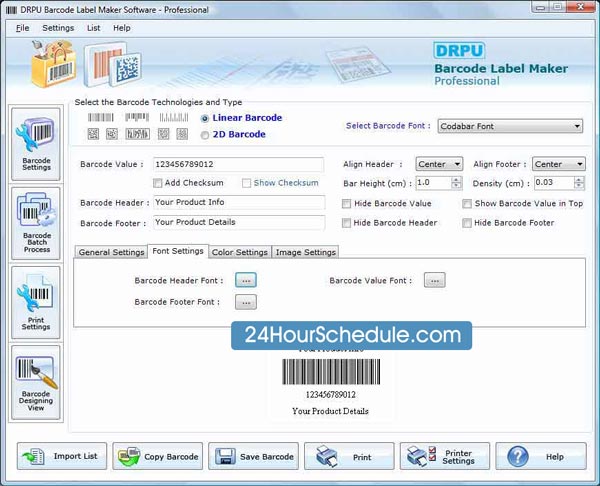Screen dimensions: 600x486
Task: Increase Bar Height value
Action: [x=456, y=179]
